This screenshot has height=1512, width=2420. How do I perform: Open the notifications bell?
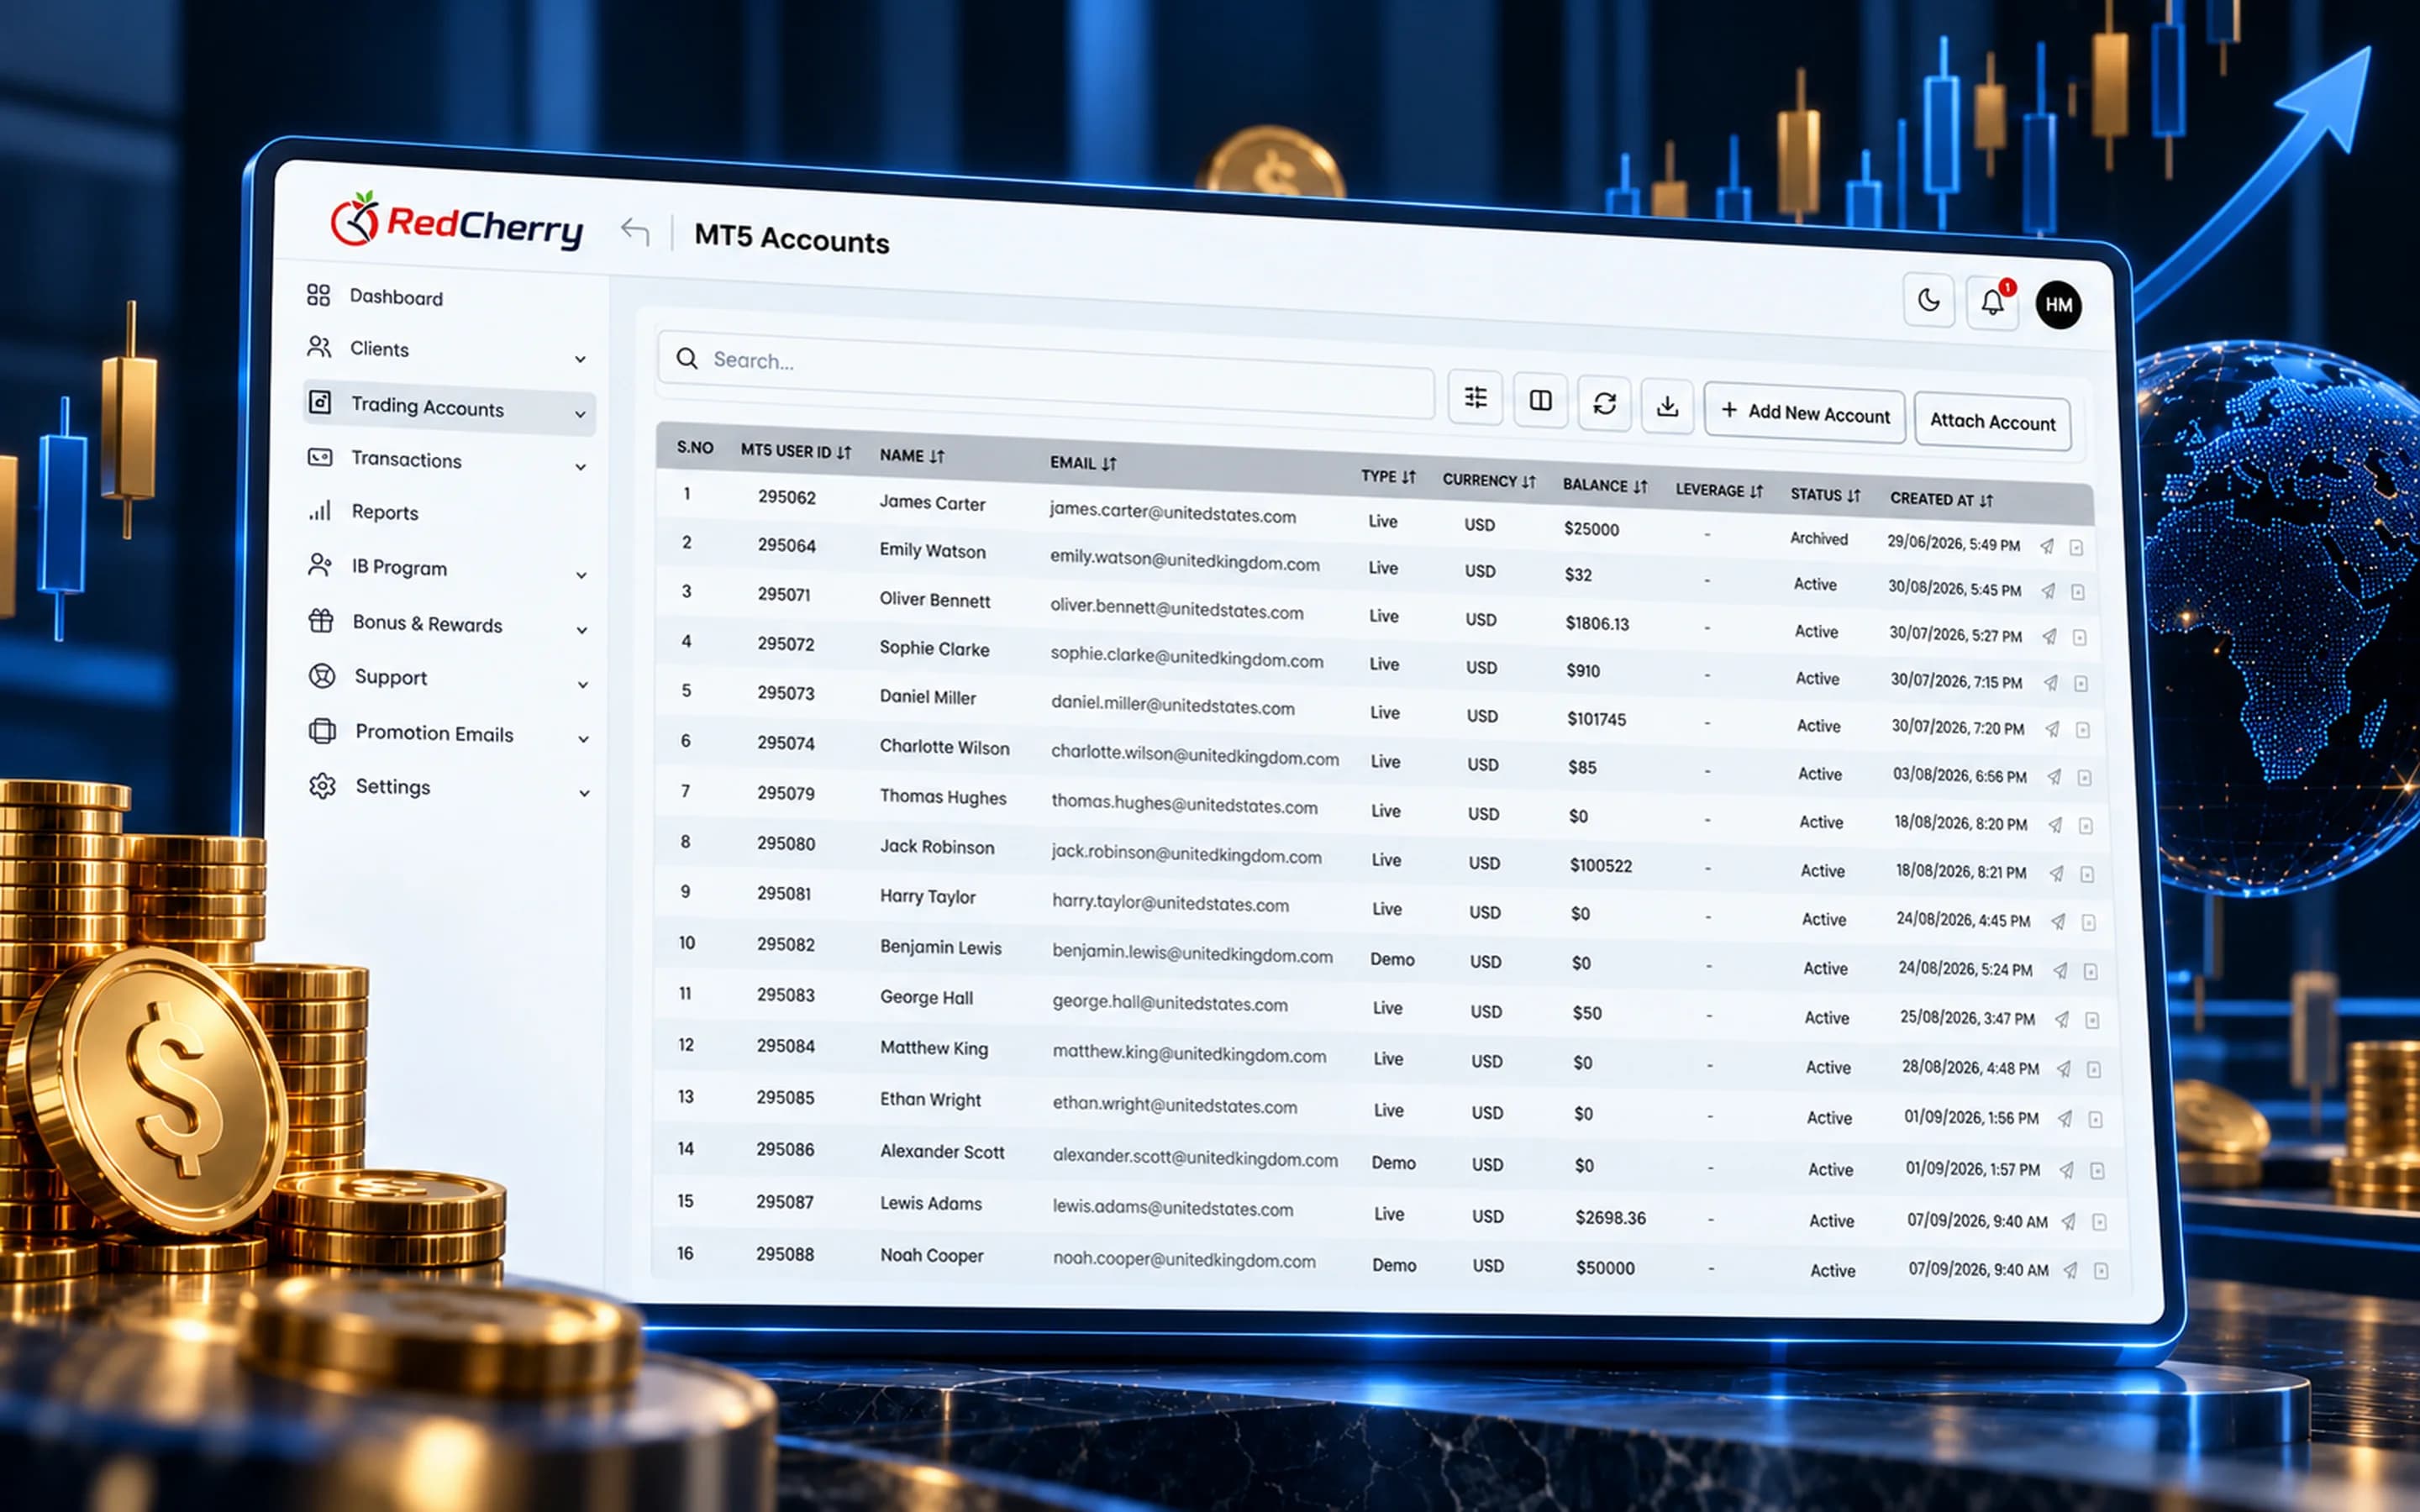click(x=1992, y=302)
